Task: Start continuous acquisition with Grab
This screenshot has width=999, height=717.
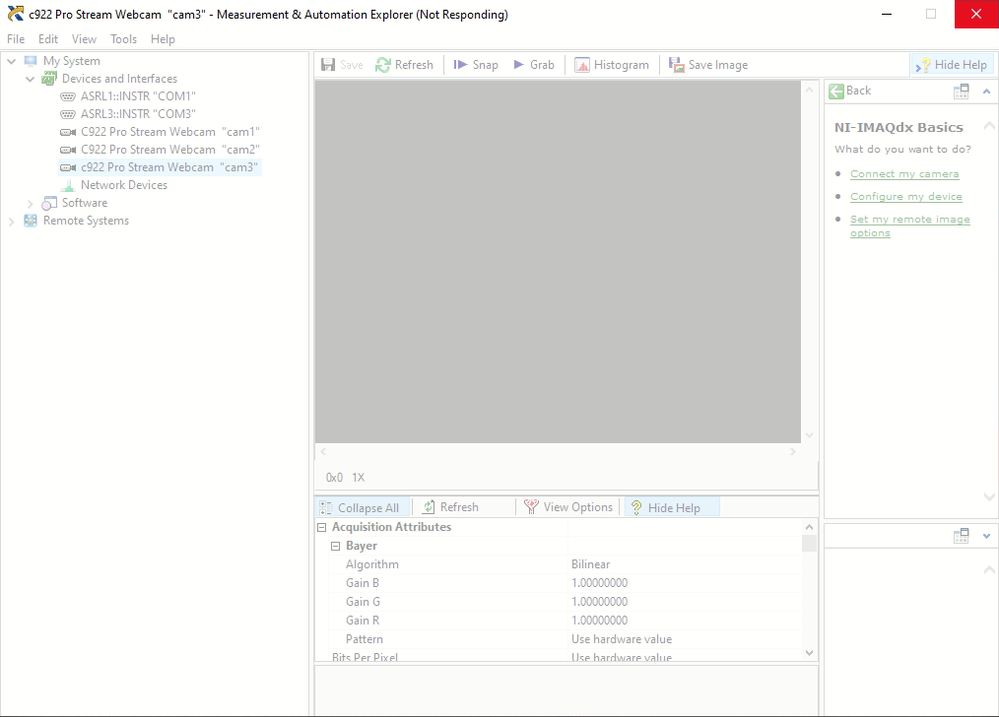Action: 519,65
